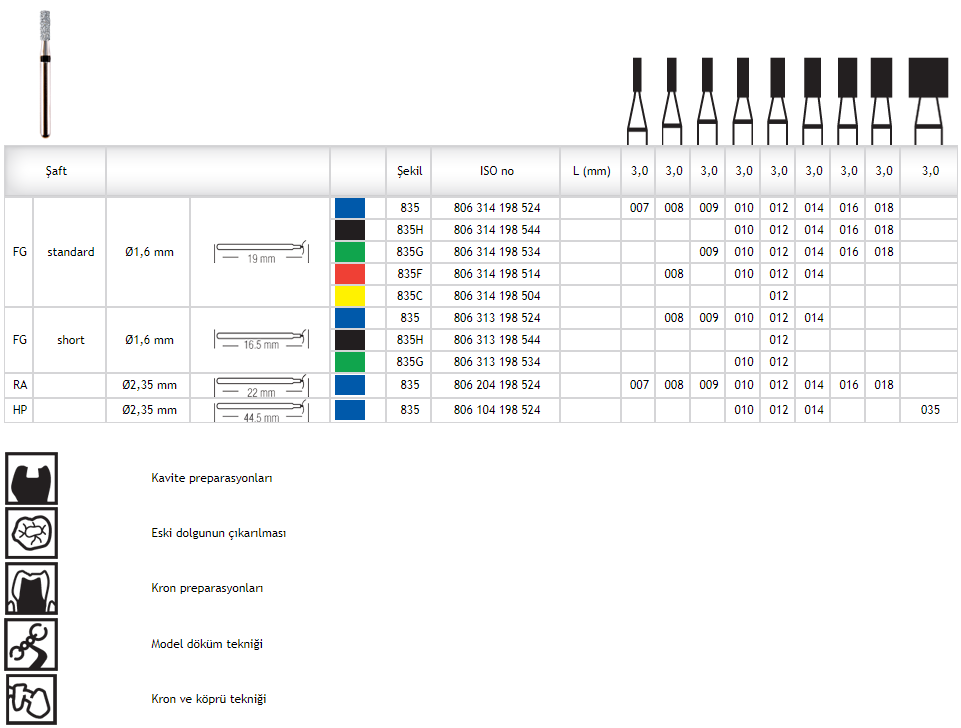Click the Model döküm tekniği icon
The height and width of the screenshot is (728, 961).
(x=31, y=644)
